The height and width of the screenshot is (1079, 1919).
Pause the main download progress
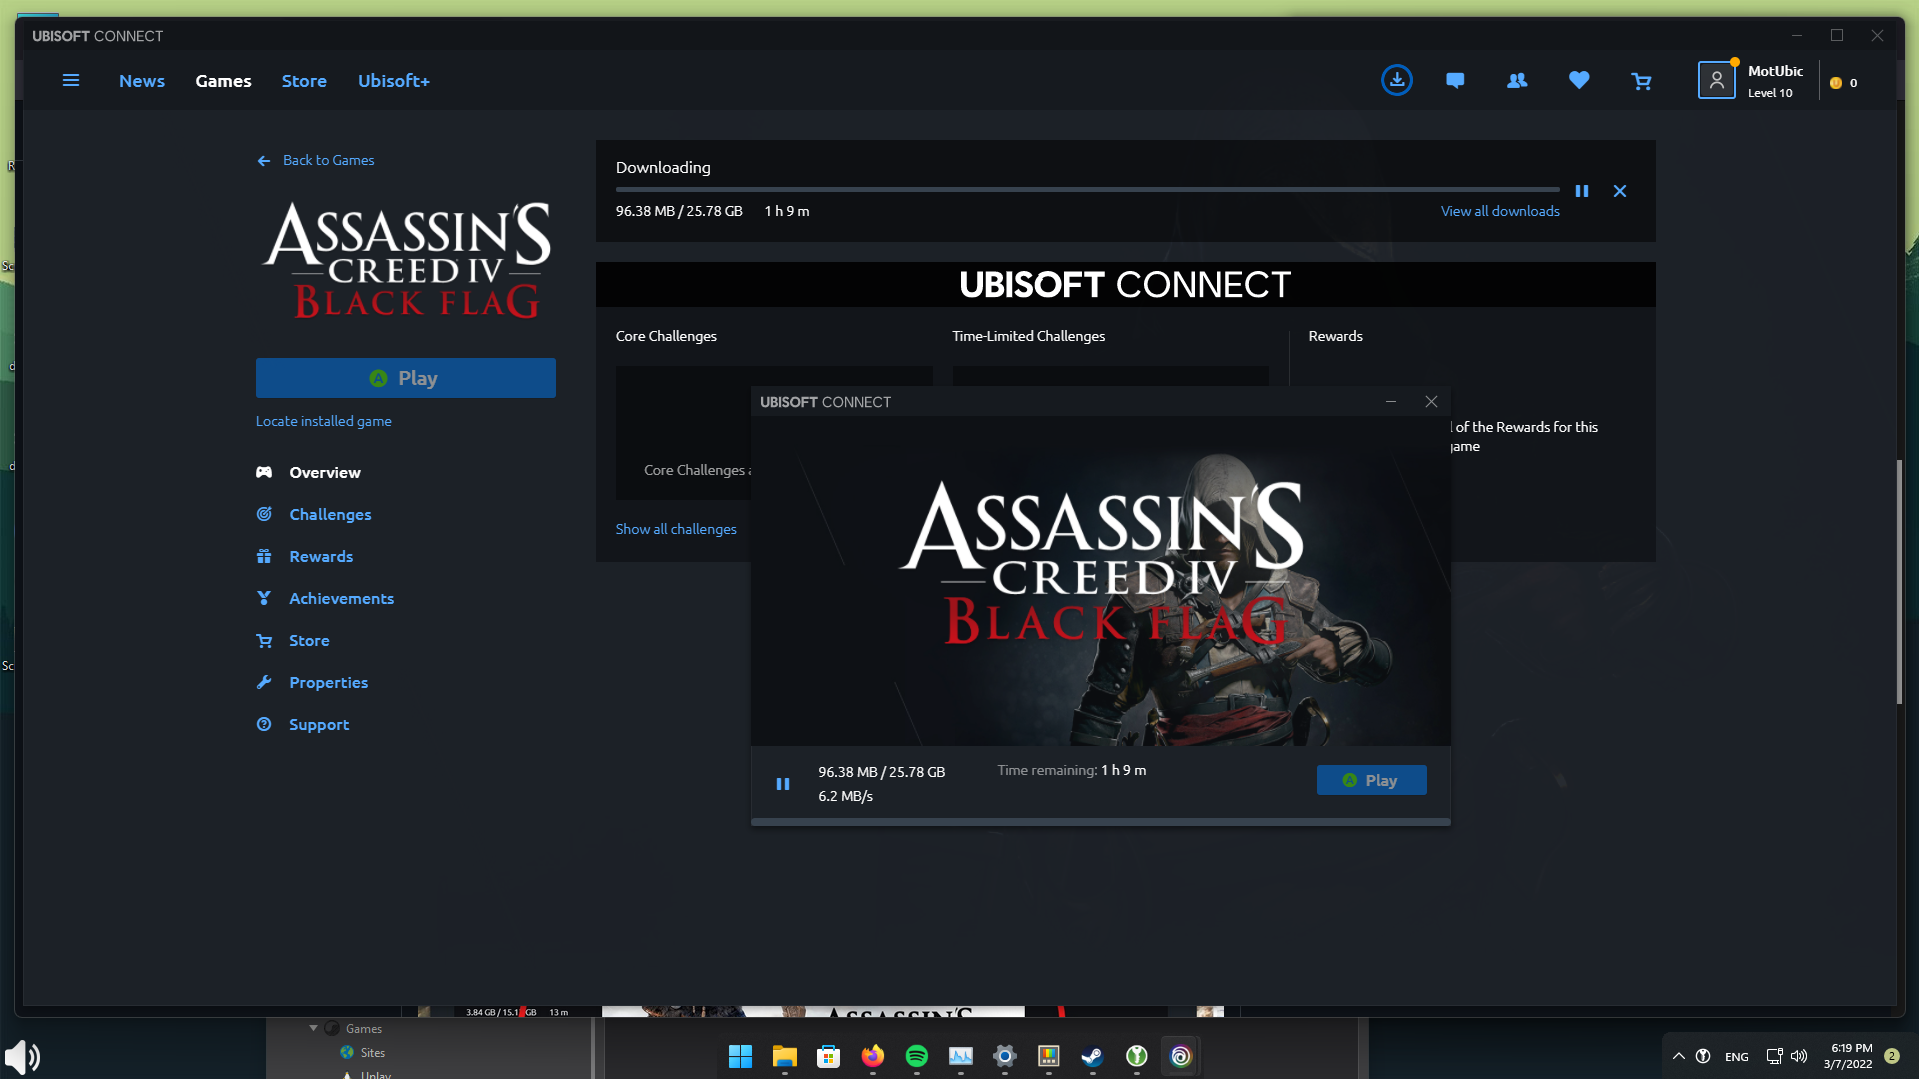(1582, 190)
